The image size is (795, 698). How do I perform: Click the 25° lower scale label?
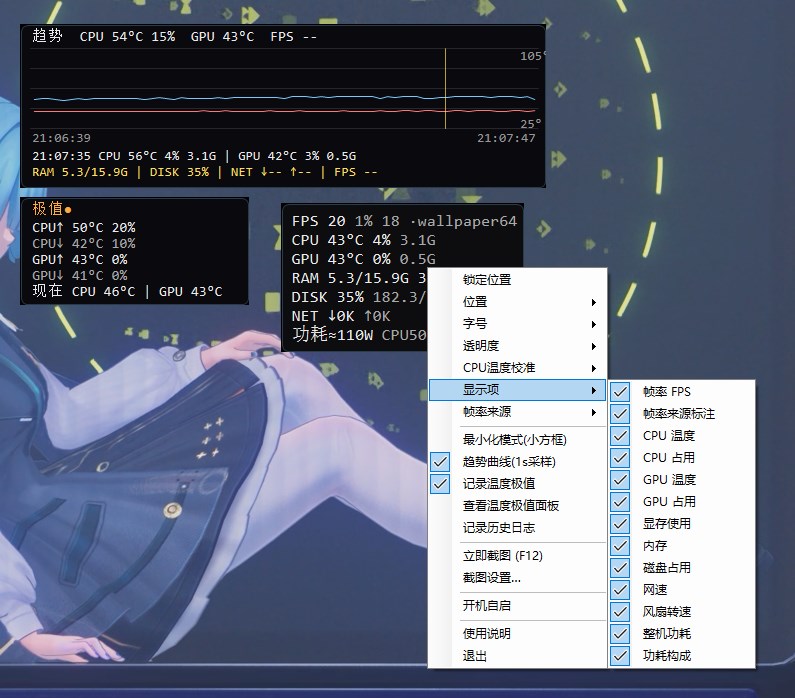pos(531,124)
